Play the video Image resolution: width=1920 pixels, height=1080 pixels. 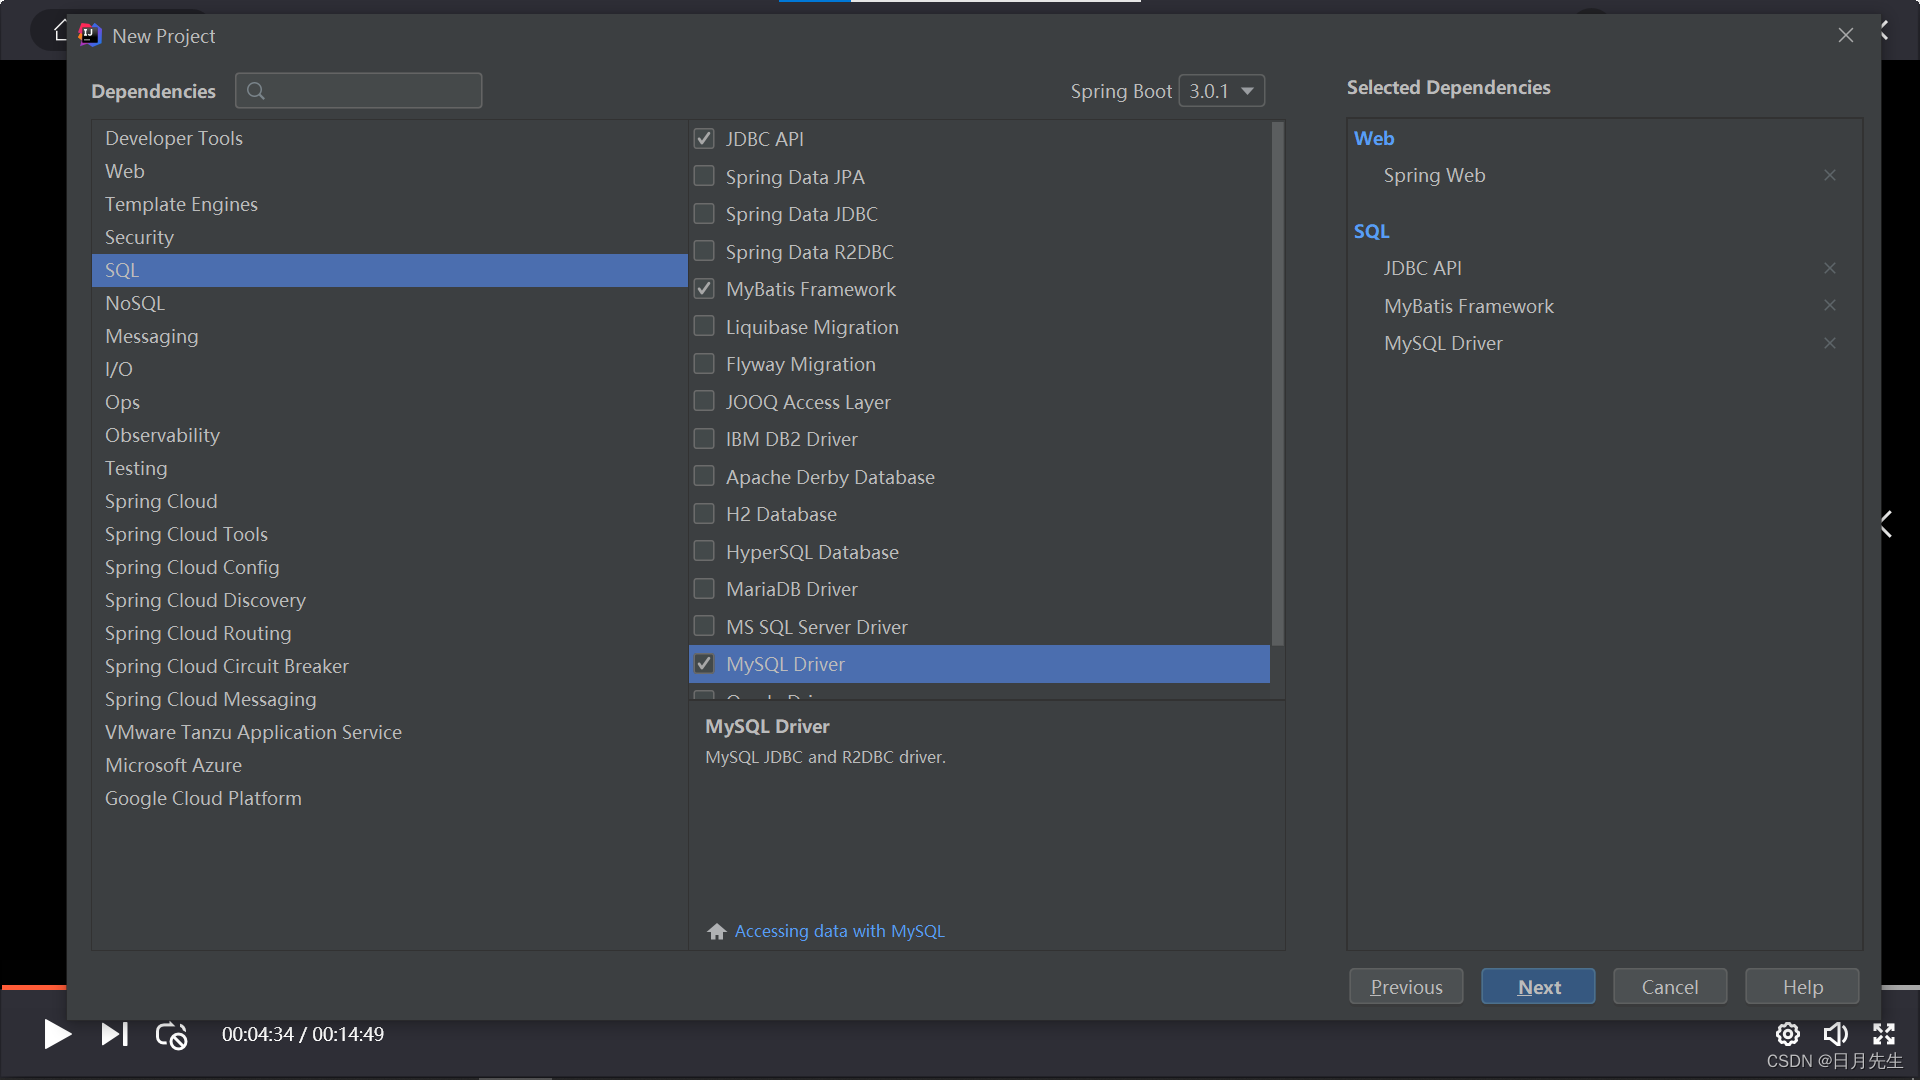pyautogui.click(x=57, y=1034)
